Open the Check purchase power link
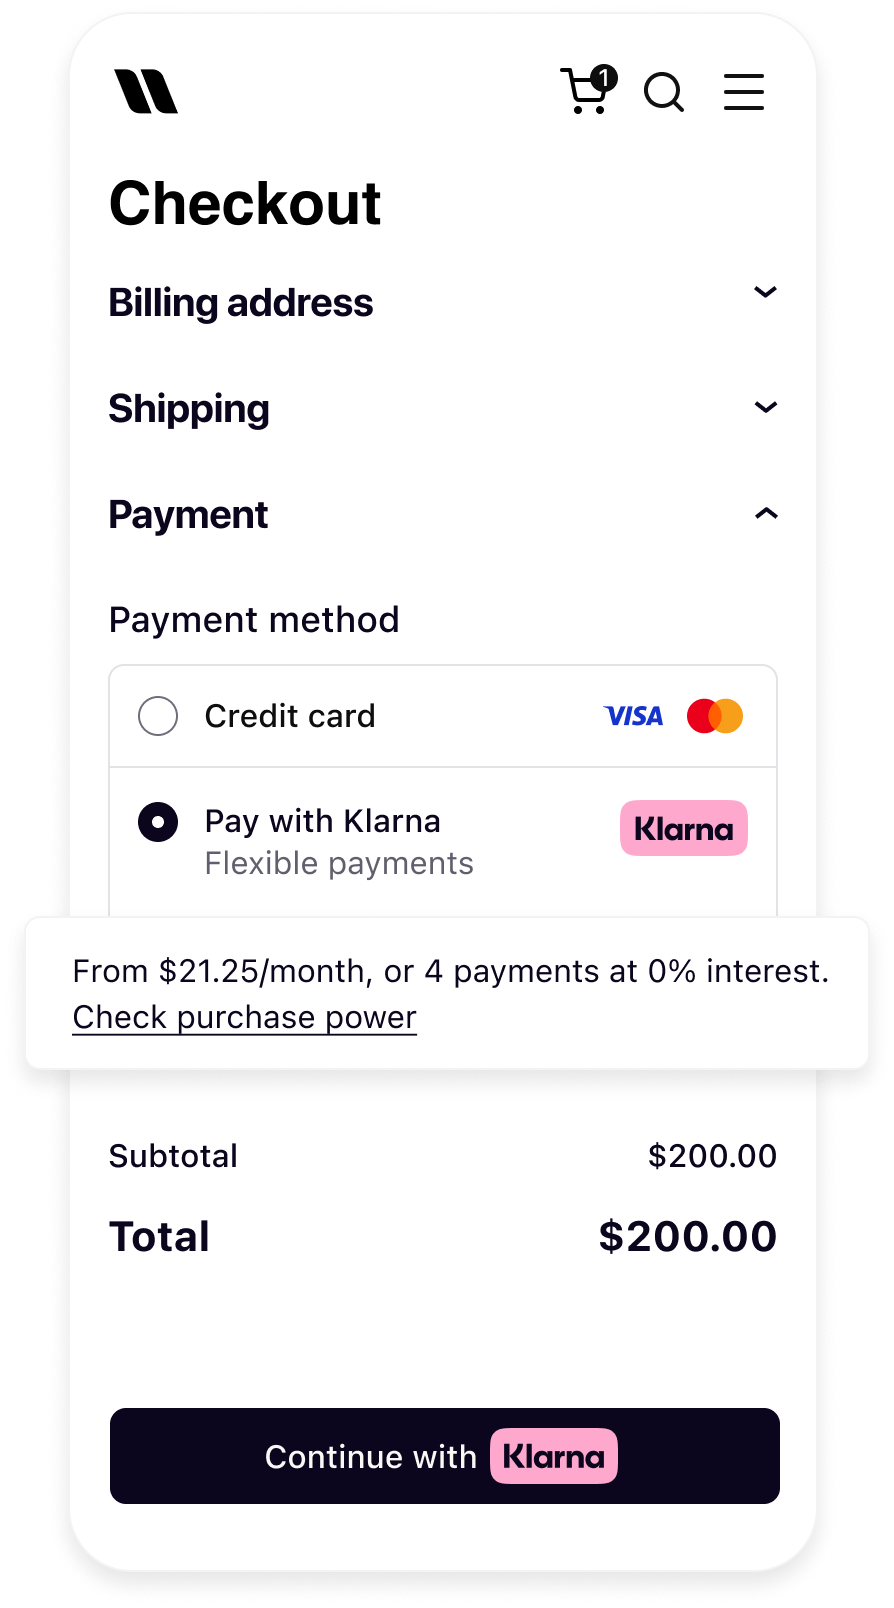Viewport: 894px width, 1608px height. tap(245, 1017)
